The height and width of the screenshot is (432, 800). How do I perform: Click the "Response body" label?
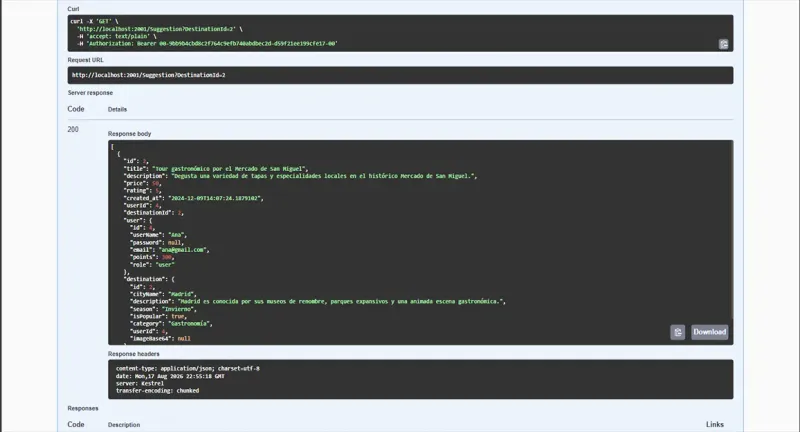pos(130,134)
